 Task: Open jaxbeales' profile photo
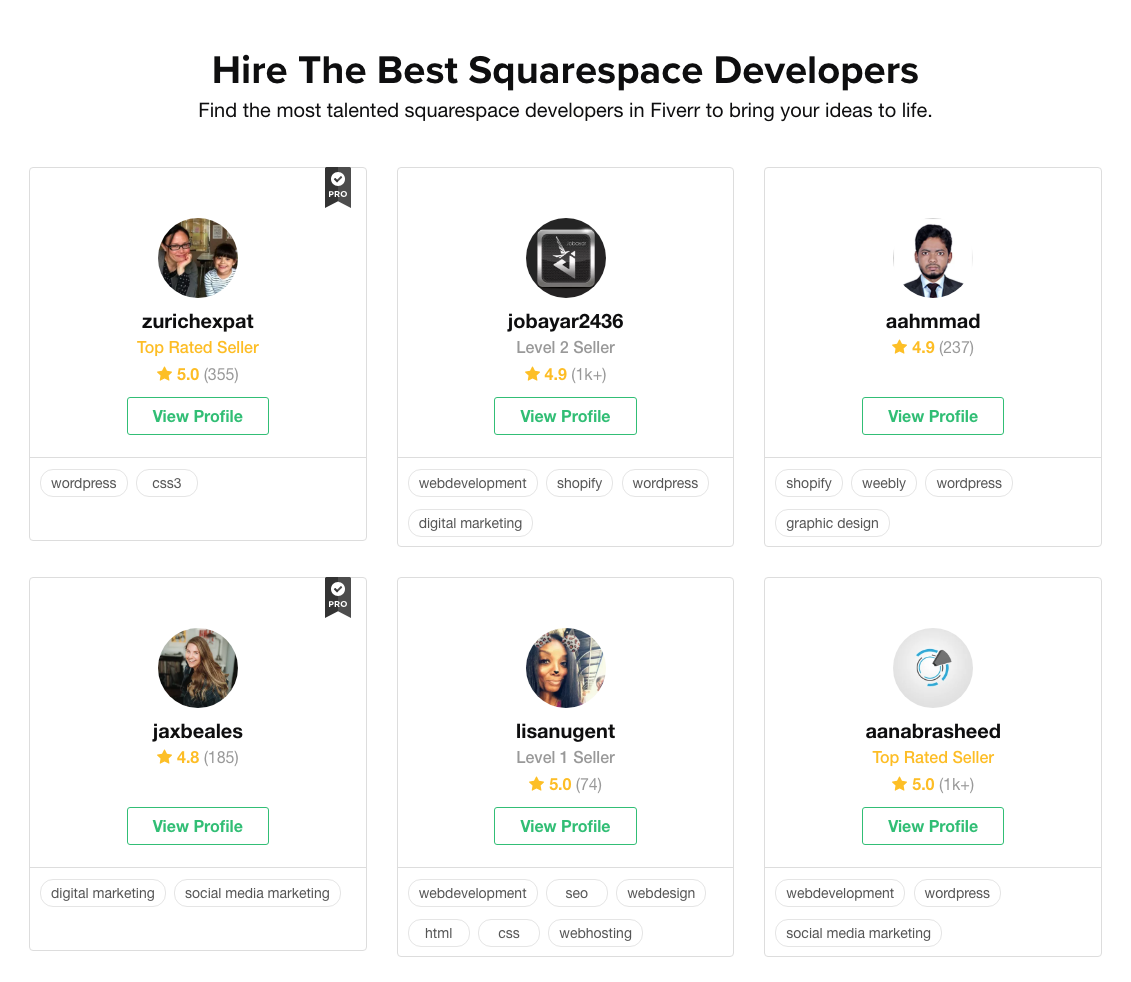198,667
